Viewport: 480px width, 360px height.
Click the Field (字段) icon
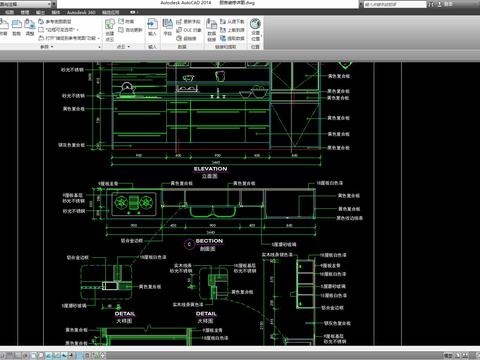pyautogui.click(x=167, y=27)
